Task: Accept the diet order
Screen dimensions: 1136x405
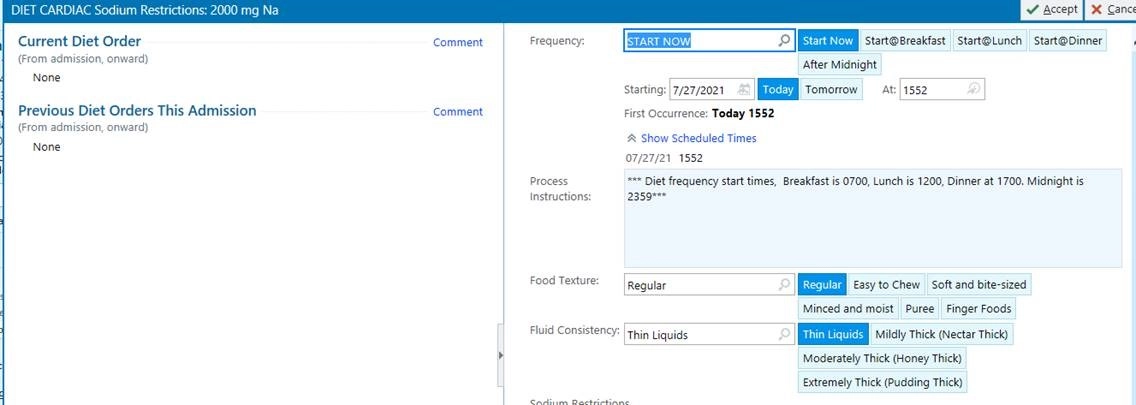Action: click(x=1050, y=10)
